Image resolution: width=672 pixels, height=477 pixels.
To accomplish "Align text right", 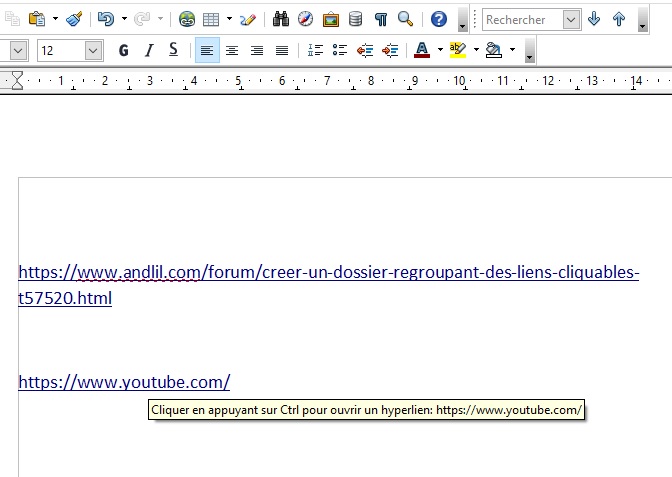I will tap(257, 50).
